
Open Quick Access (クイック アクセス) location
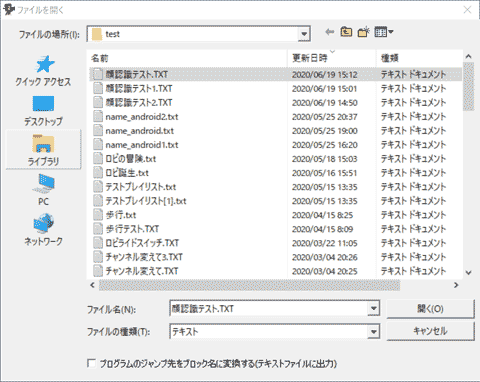pyautogui.click(x=43, y=71)
